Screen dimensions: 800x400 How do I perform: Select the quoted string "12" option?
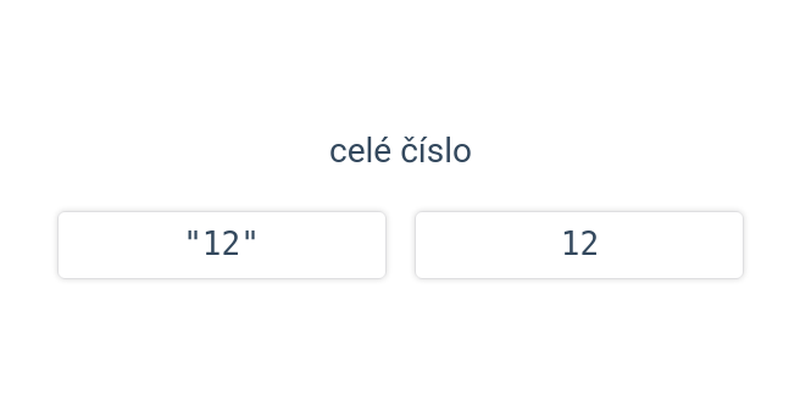point(222,244)
